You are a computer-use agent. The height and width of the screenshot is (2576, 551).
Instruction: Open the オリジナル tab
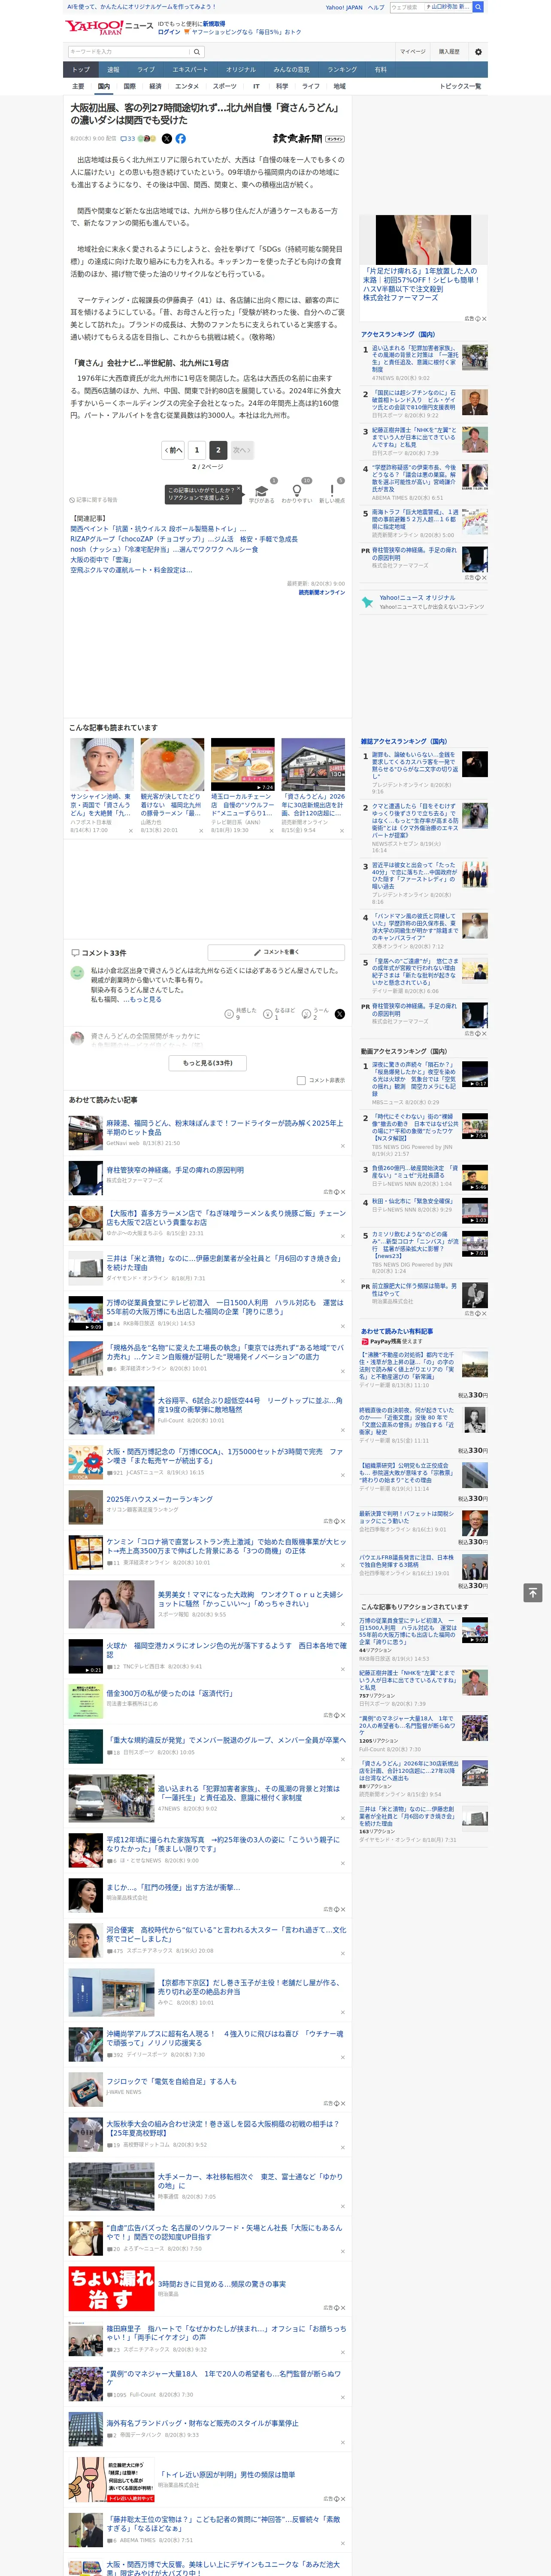click(241, 70)
